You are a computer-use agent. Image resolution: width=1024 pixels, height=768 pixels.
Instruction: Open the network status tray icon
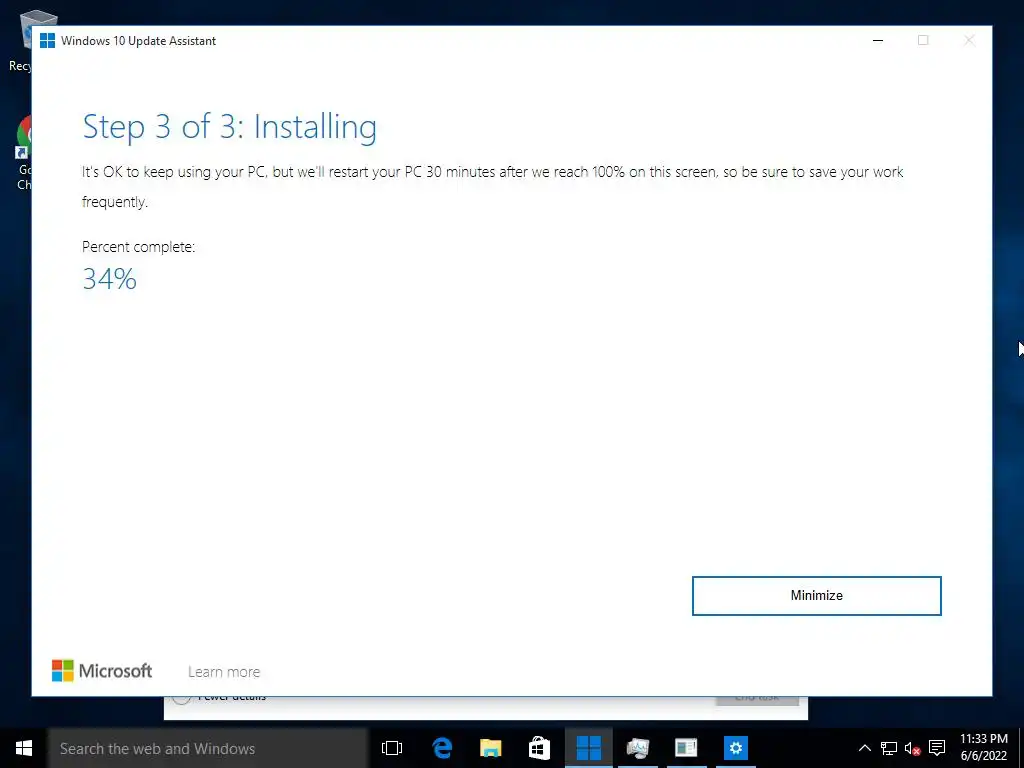point(889,748)
